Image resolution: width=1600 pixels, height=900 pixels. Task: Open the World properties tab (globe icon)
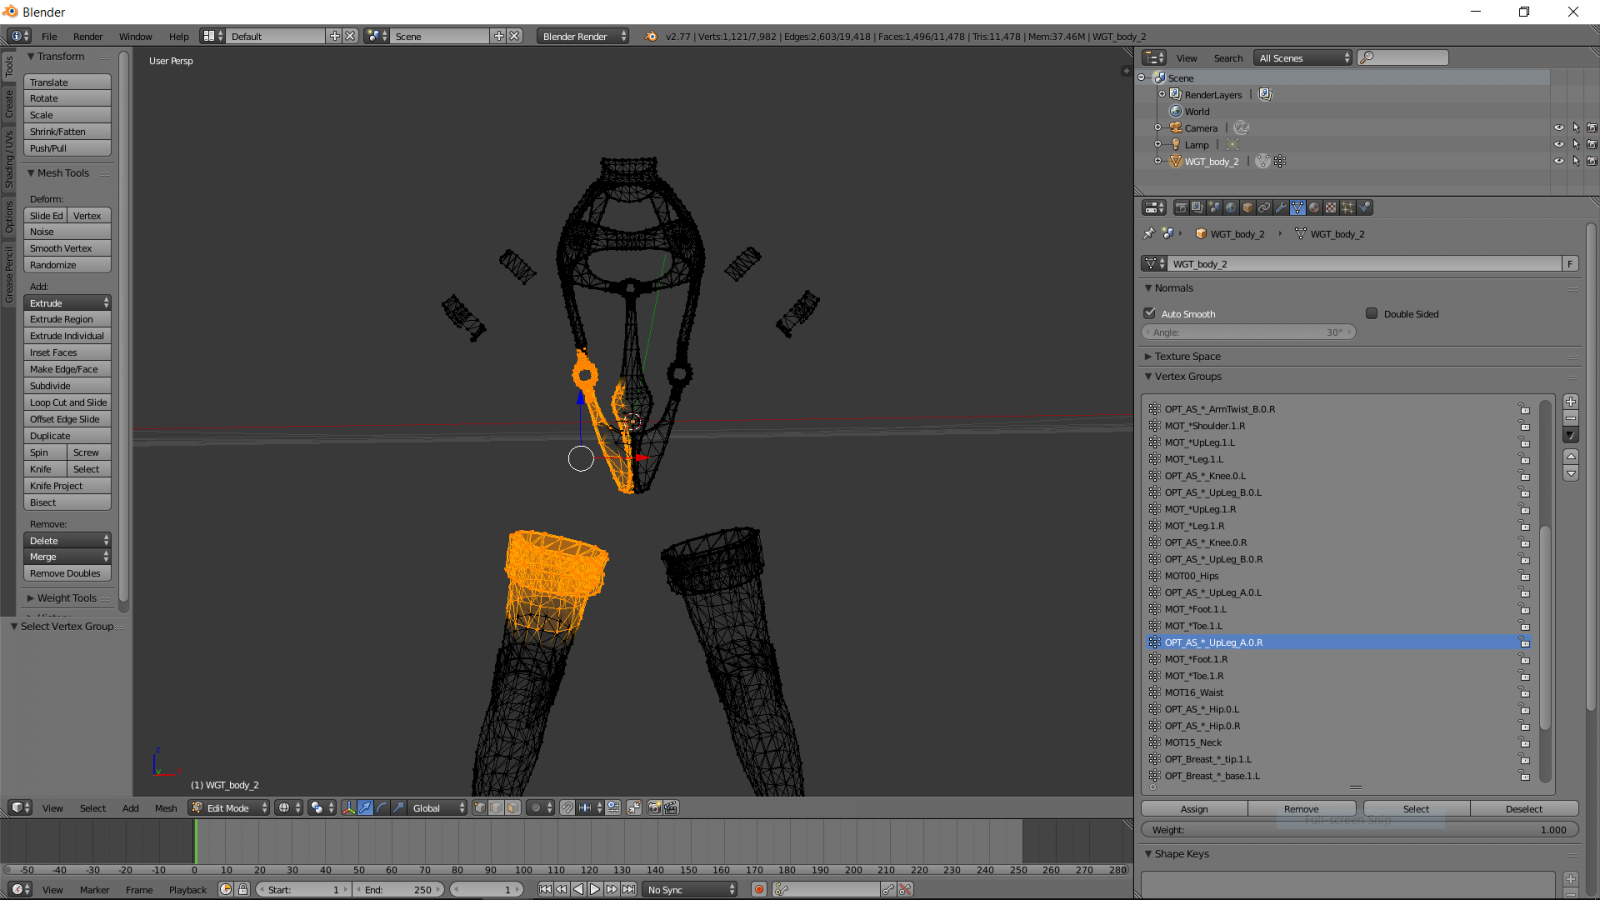1231,207
